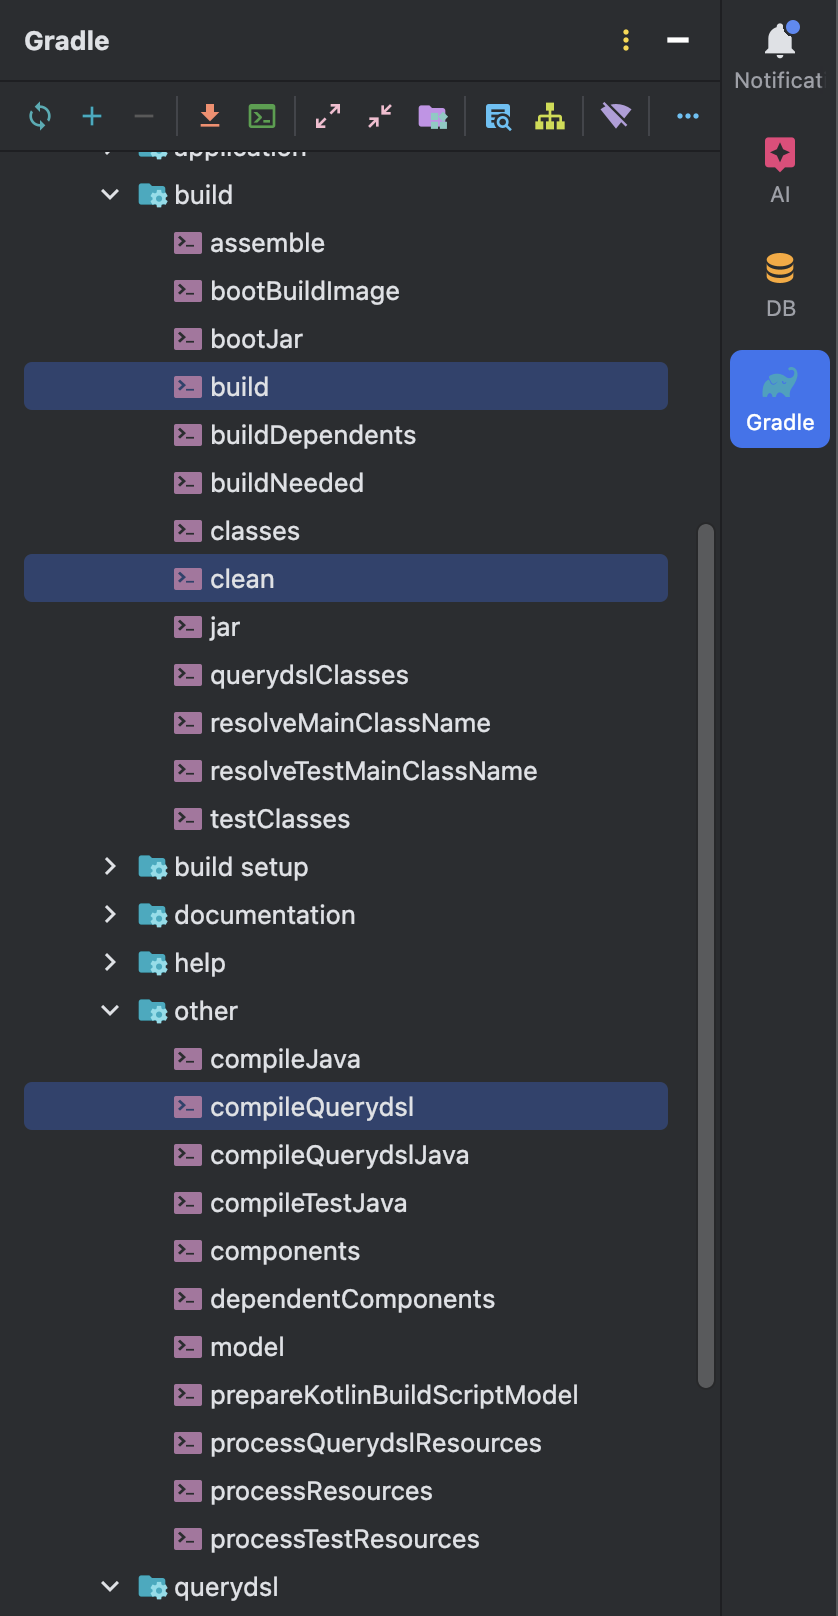The image size is (838, 1616).
Task: Toggle Offline Mode icon
Action: (616, 116)
